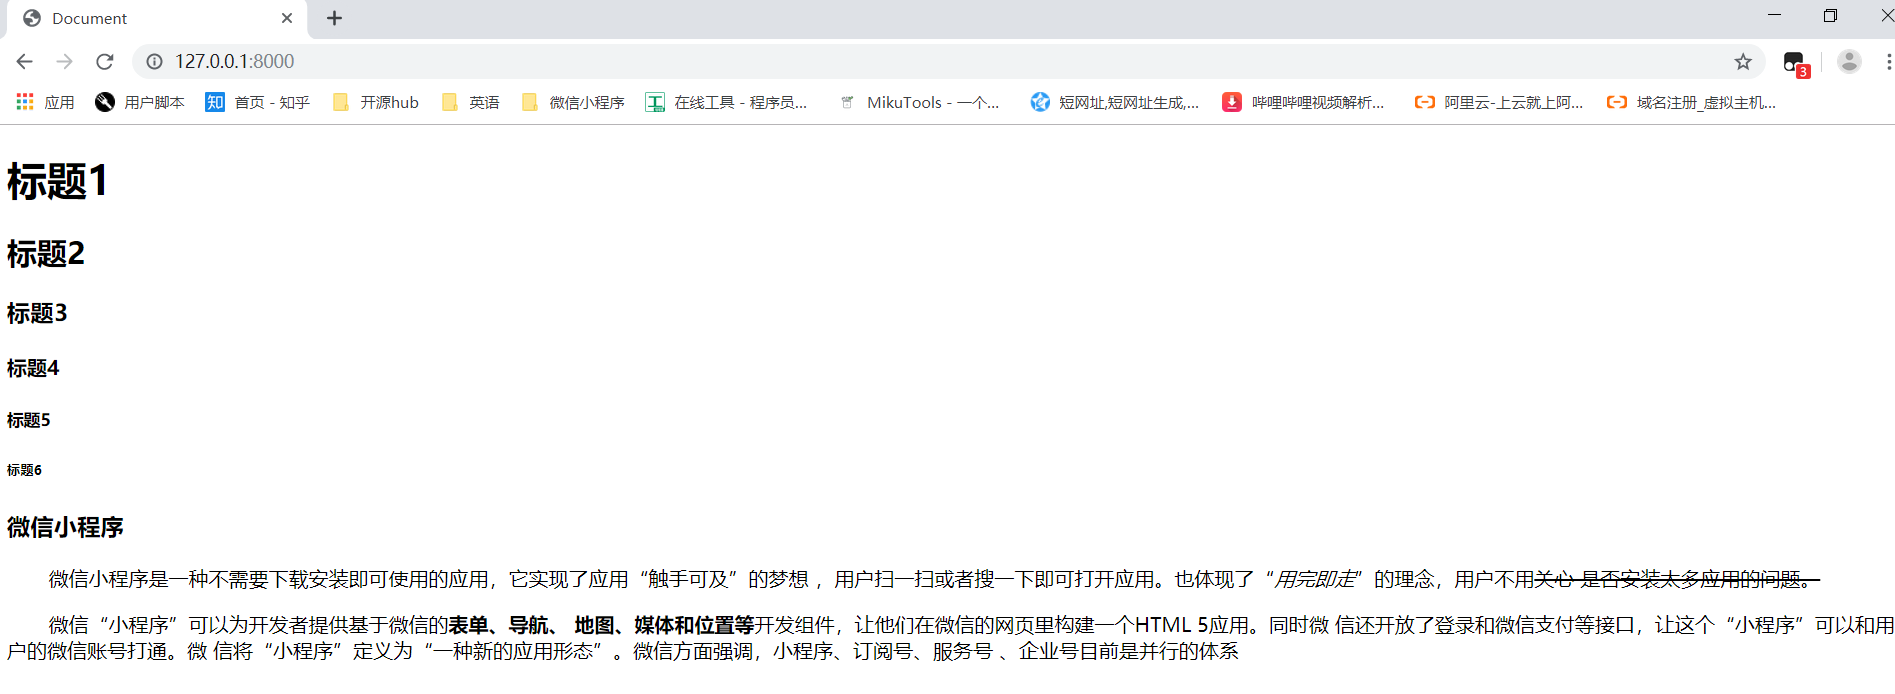Go back to the previous page

[x=25, y=61]
